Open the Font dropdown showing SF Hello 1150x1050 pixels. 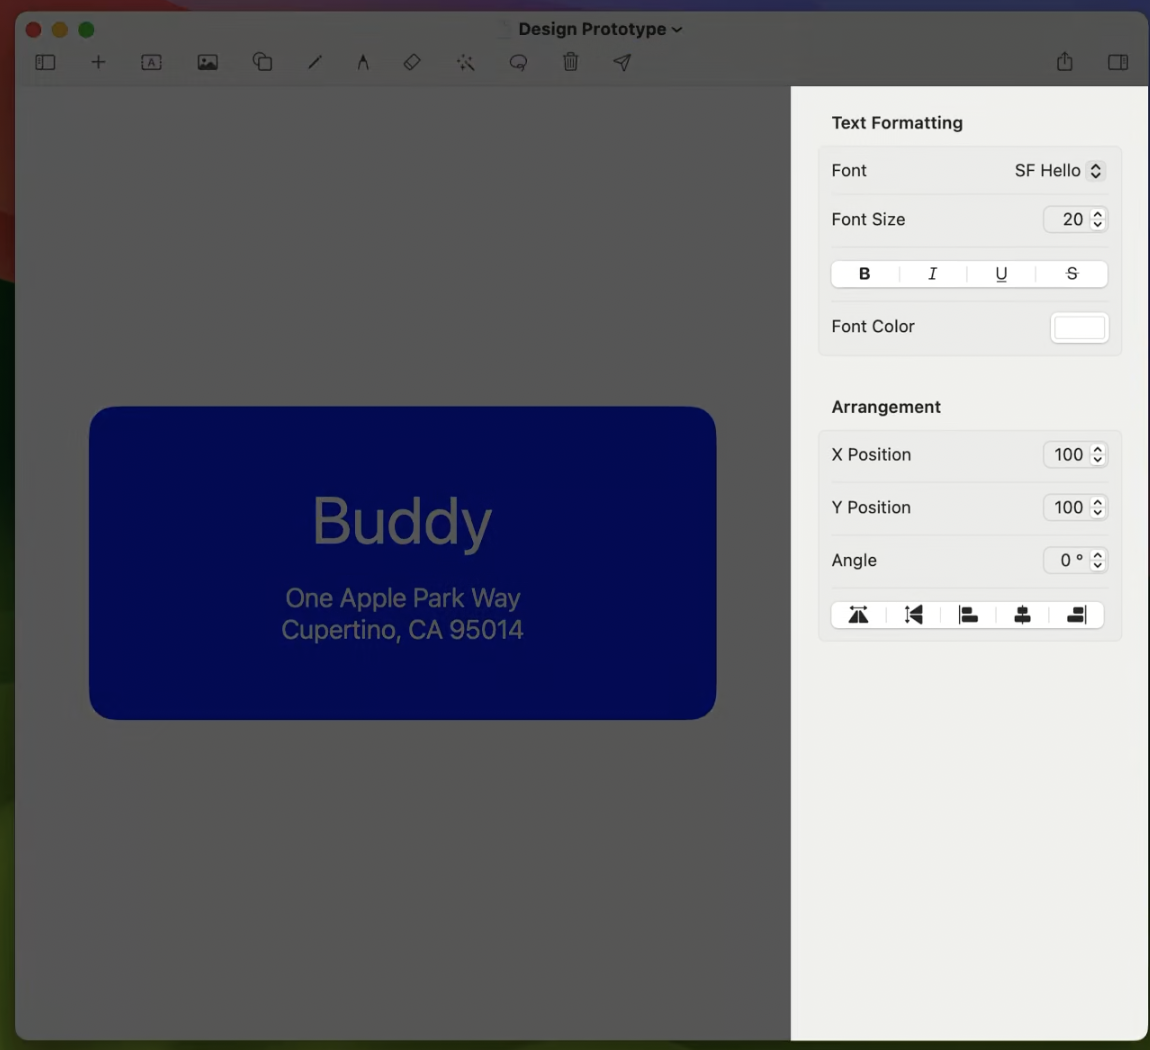coord(1059,170)
